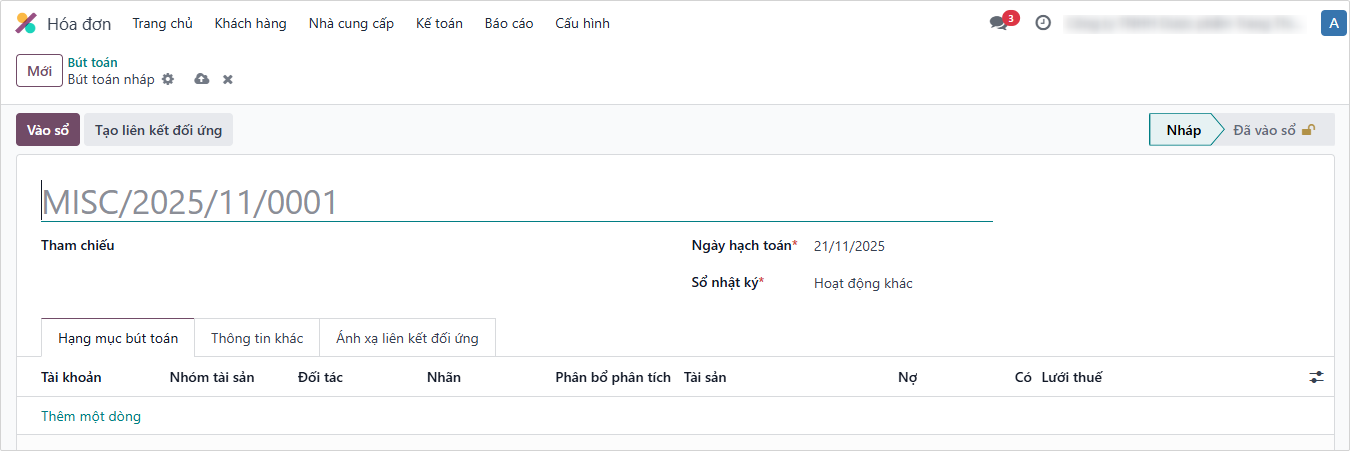Click the Tạo liên kết đối ứng button

(158, 130)
